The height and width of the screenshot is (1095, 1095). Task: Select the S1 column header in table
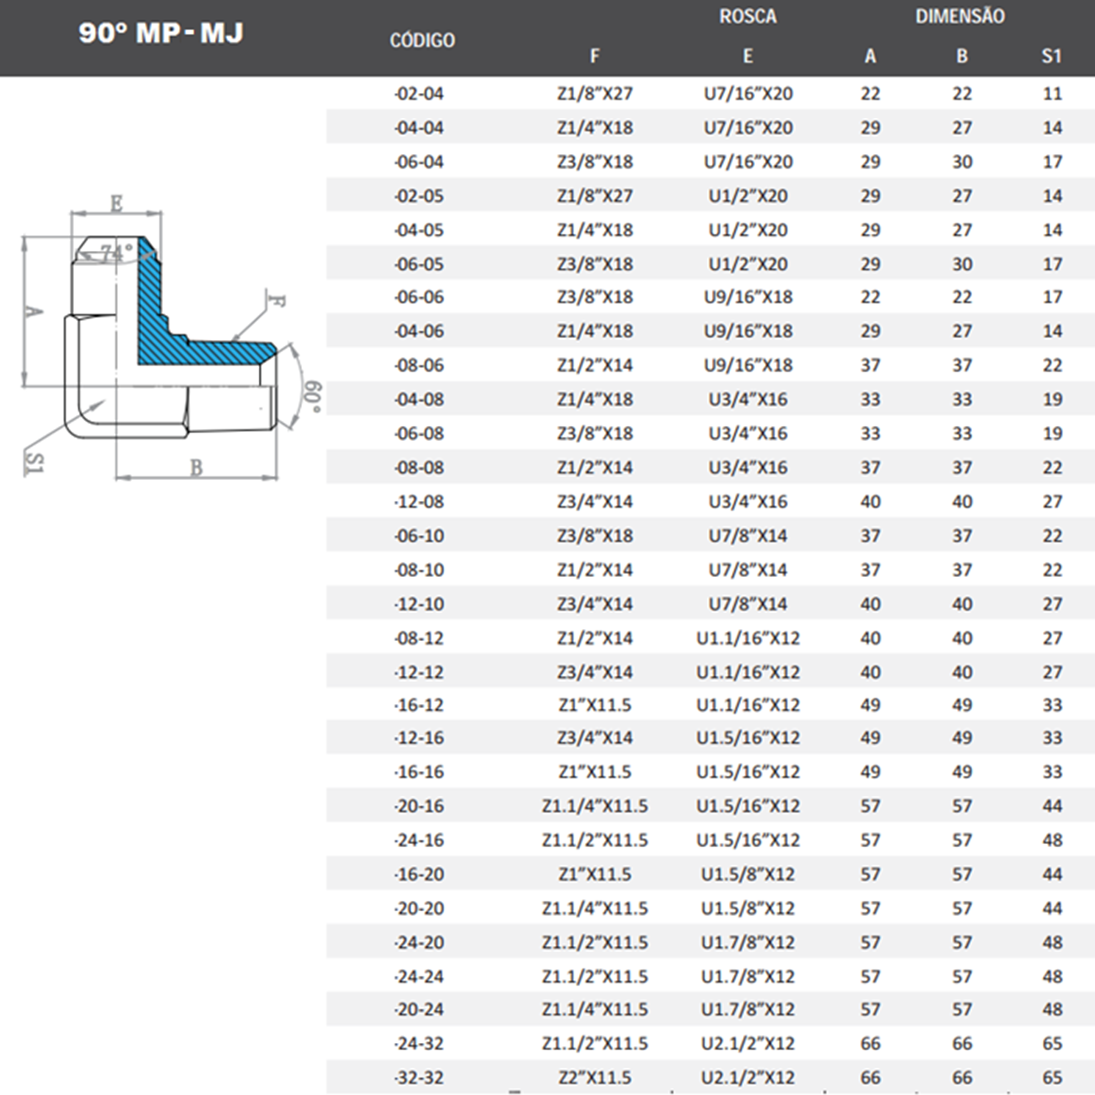(x=1051, y=56)
